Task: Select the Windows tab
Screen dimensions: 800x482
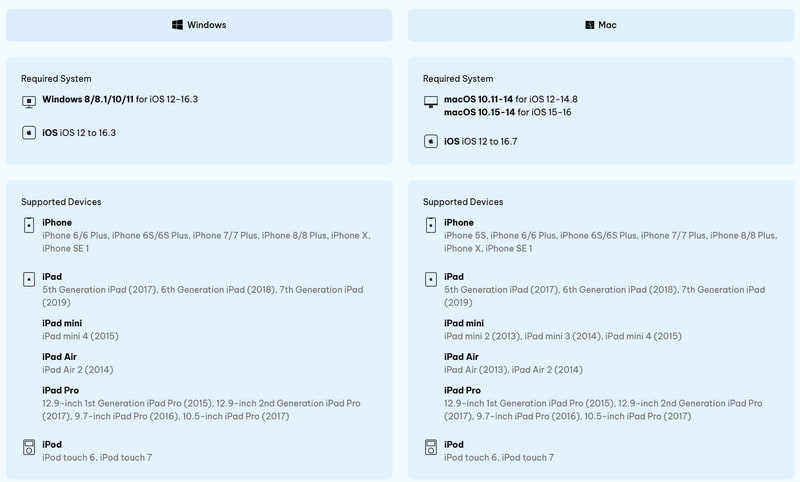Action: click(x=199, y=25)
